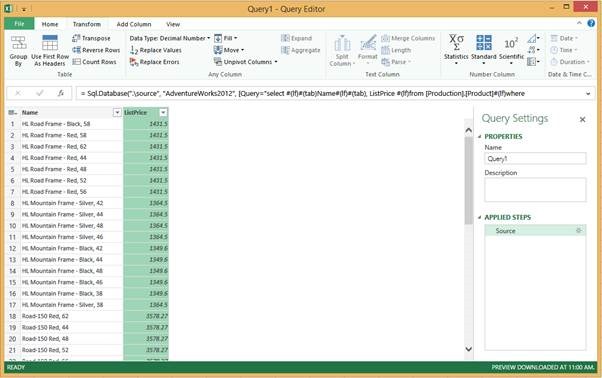Screen dimensions: 602x378
Task: Click the Group By icon
Action: click(x=18, y=43)
